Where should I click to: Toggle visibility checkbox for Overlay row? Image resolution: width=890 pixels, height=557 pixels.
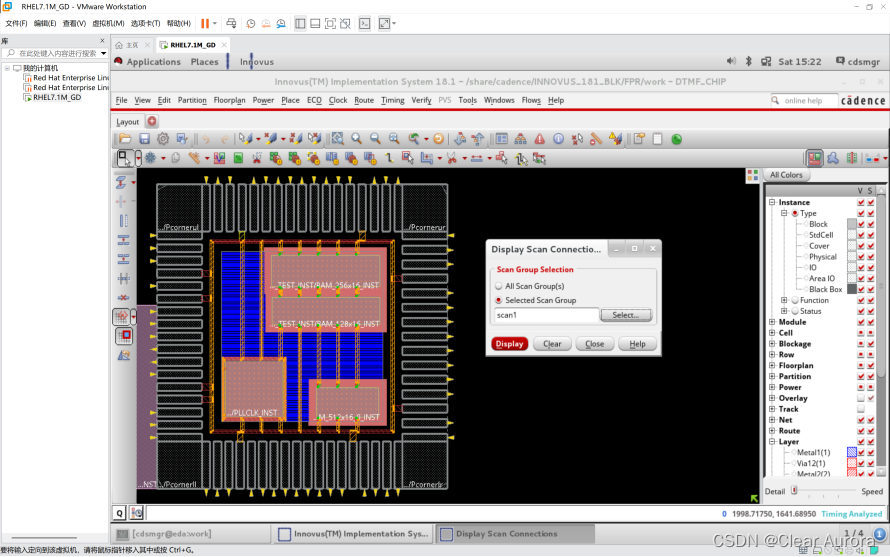point(861,398)
